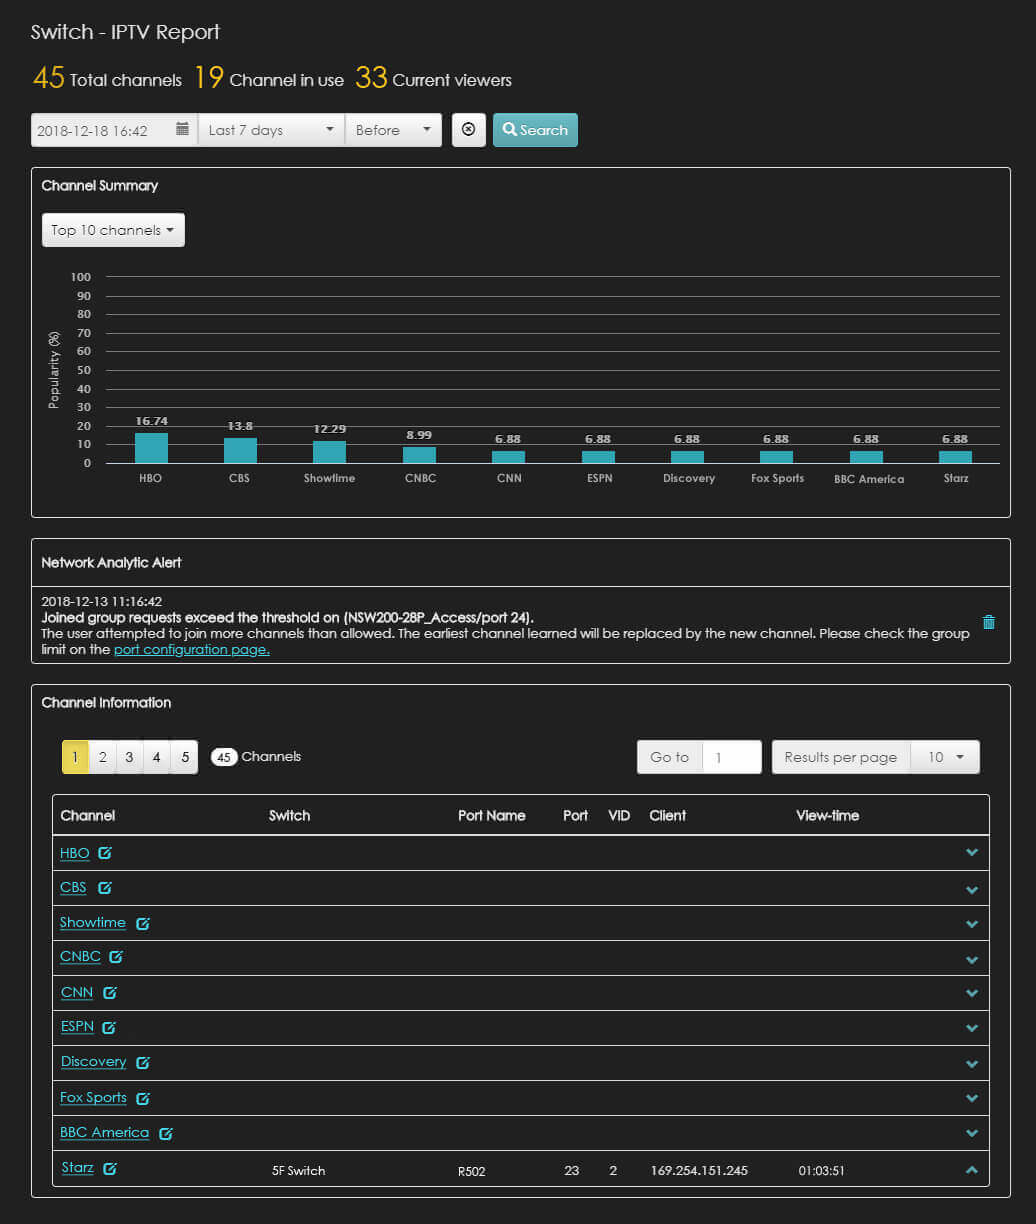
Task: Click the client IP 169.254.151.245
Action: point(699,1170)
